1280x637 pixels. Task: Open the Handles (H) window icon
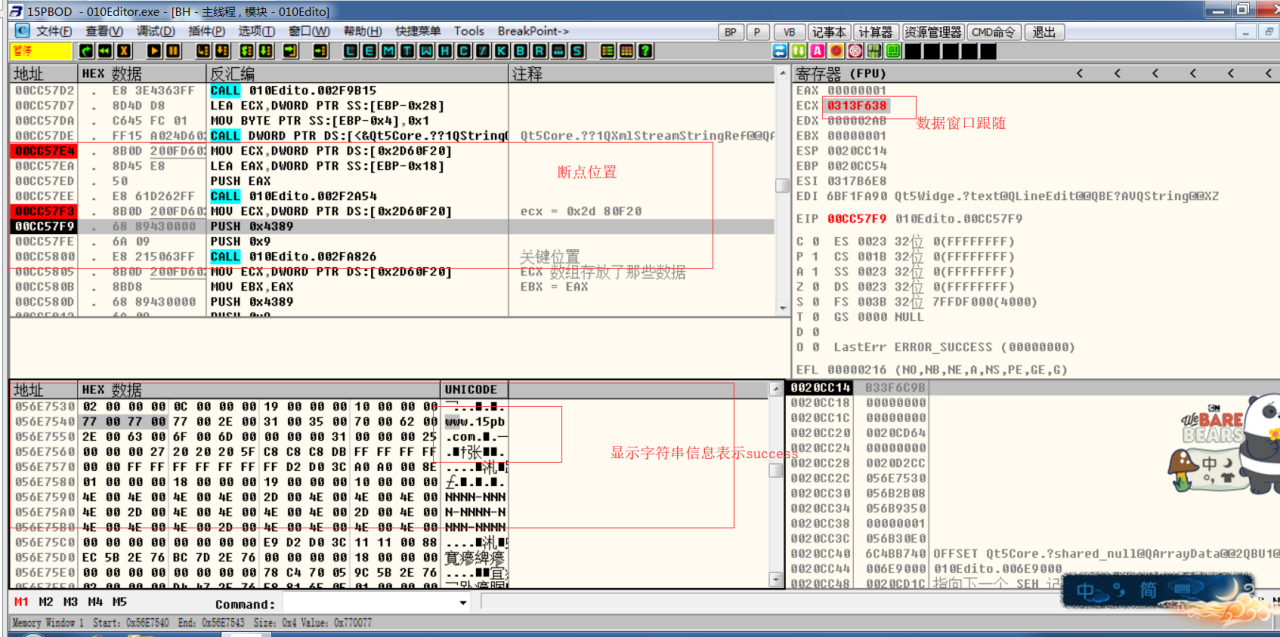(x=444, y=51)
